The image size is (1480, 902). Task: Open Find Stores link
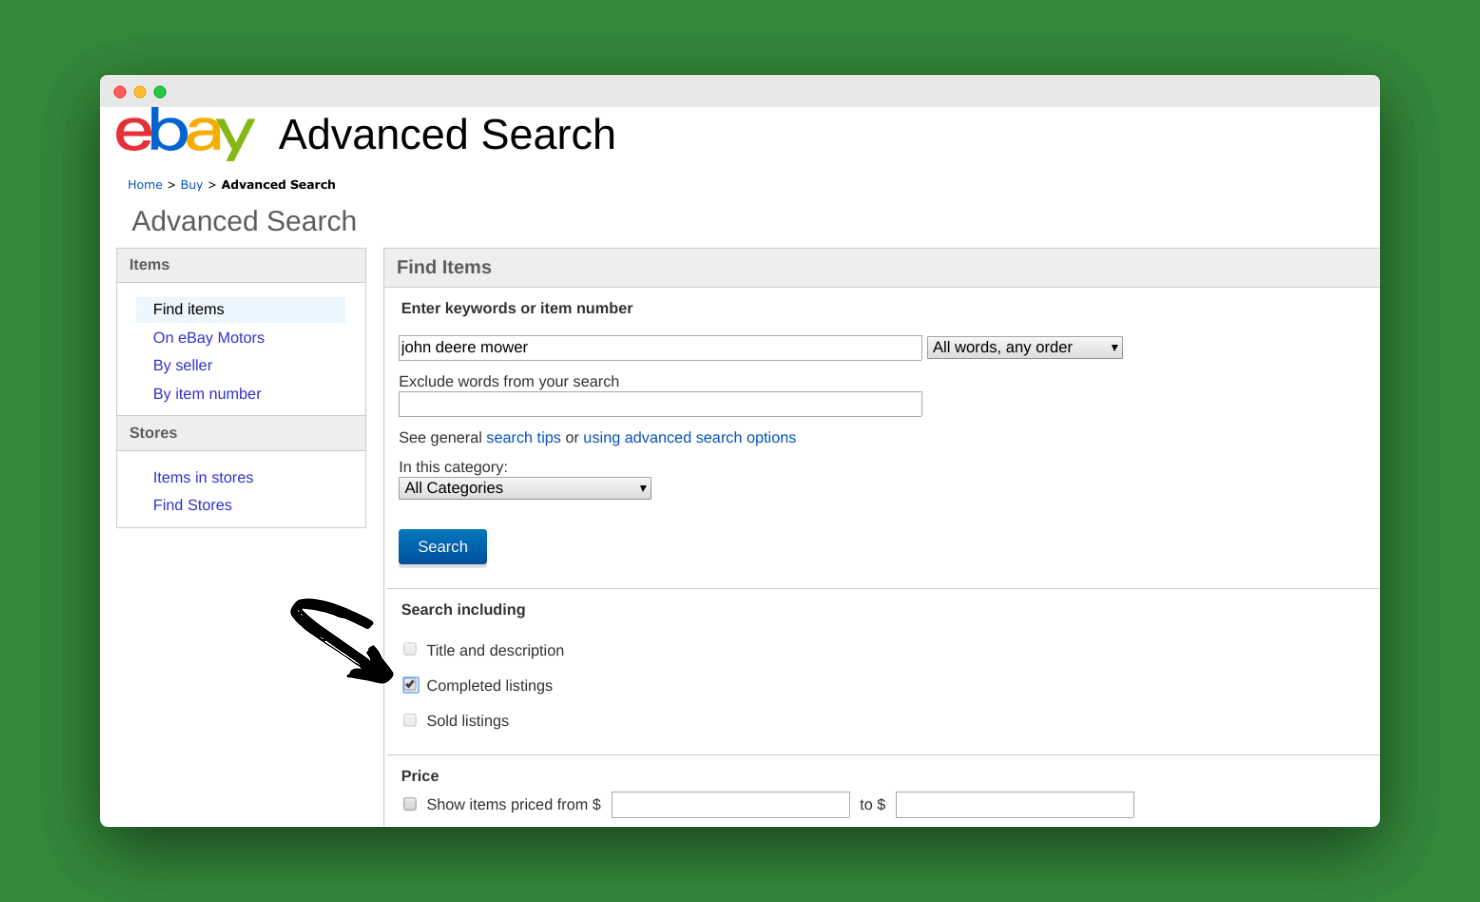click(192, 506)
